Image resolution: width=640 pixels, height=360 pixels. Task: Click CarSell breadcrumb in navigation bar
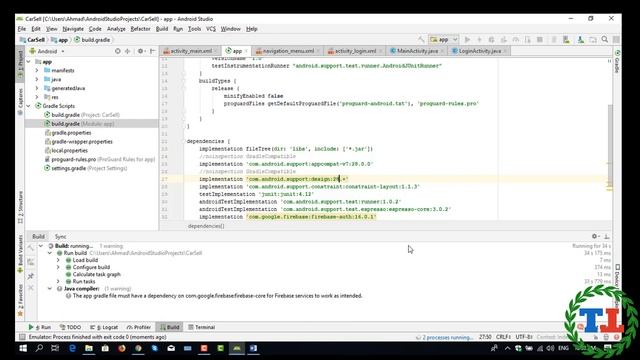click(33, 40)
